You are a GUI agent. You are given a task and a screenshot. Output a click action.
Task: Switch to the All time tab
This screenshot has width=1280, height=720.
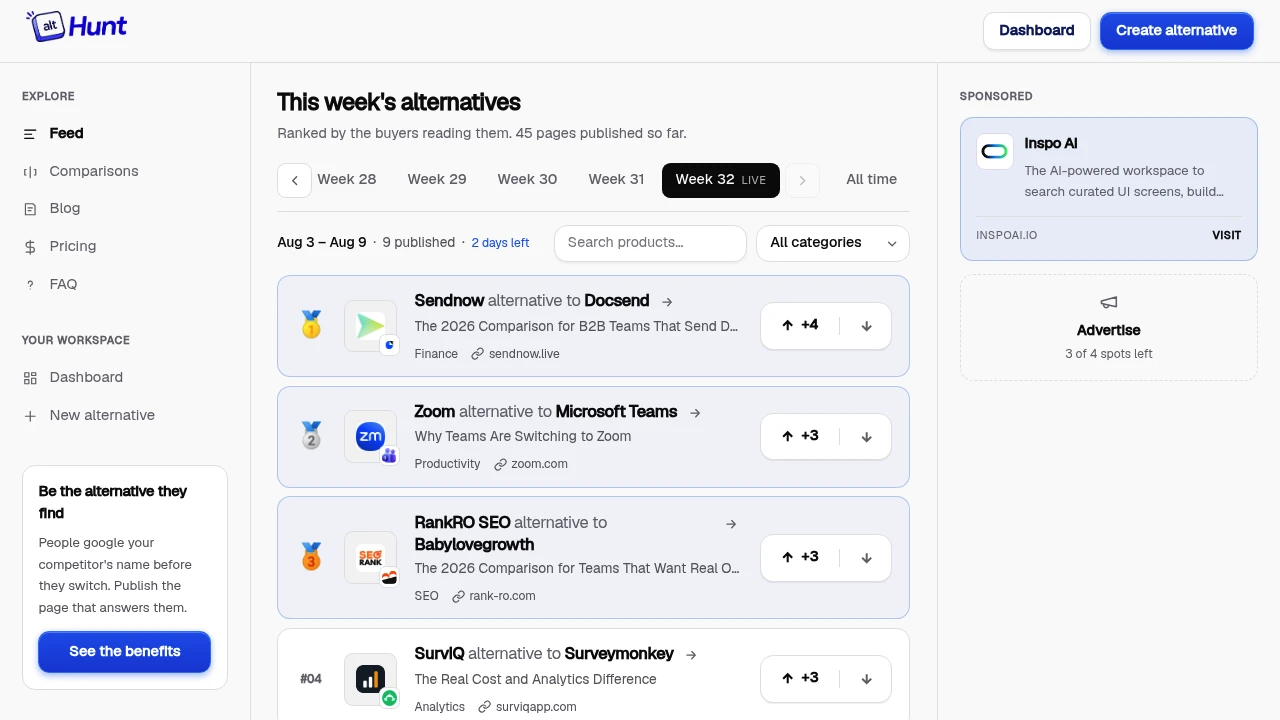coord(871,180)
